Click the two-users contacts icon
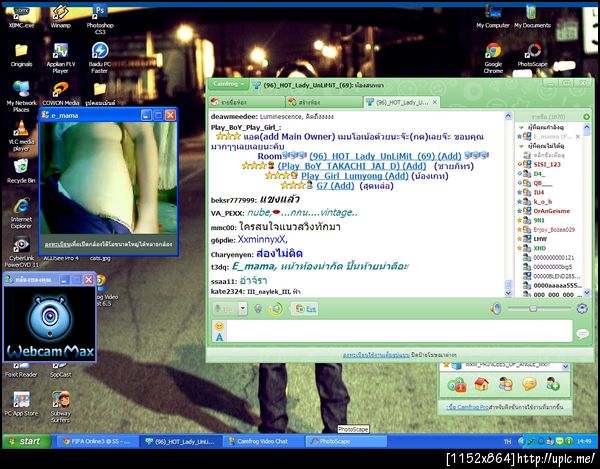This screenshot has width=600, height=469. tap(505, 384)
